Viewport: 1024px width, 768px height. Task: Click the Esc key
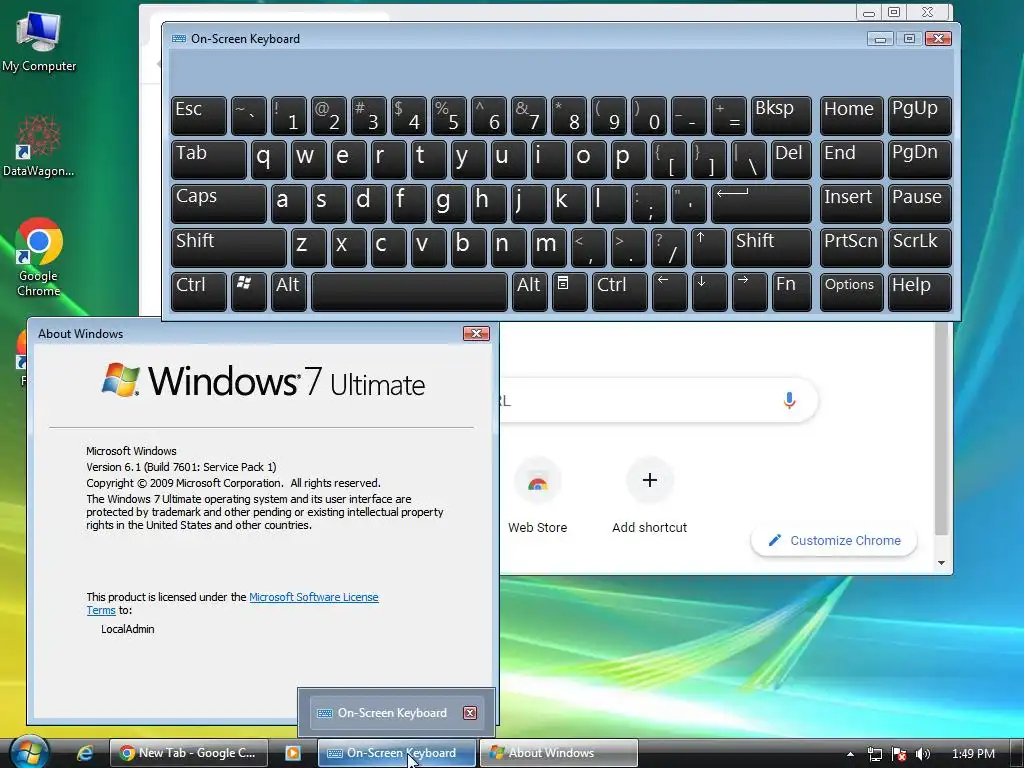click(x=199, y=116)
